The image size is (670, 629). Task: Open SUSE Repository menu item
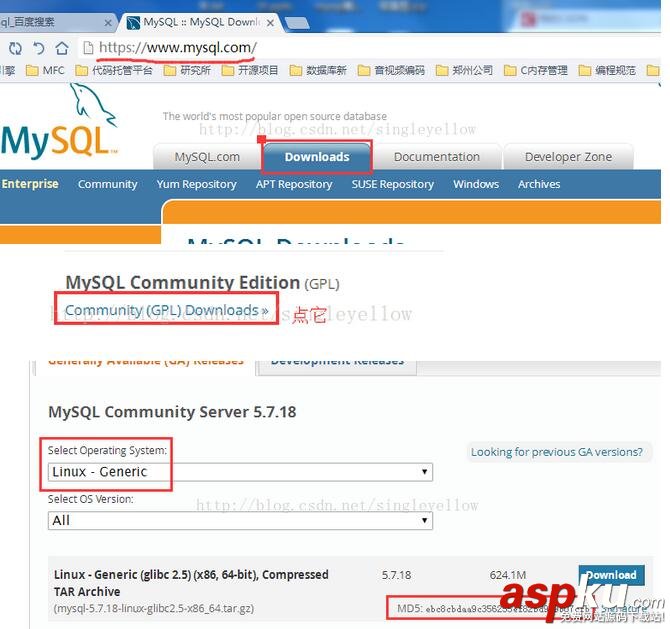[393, 184]
